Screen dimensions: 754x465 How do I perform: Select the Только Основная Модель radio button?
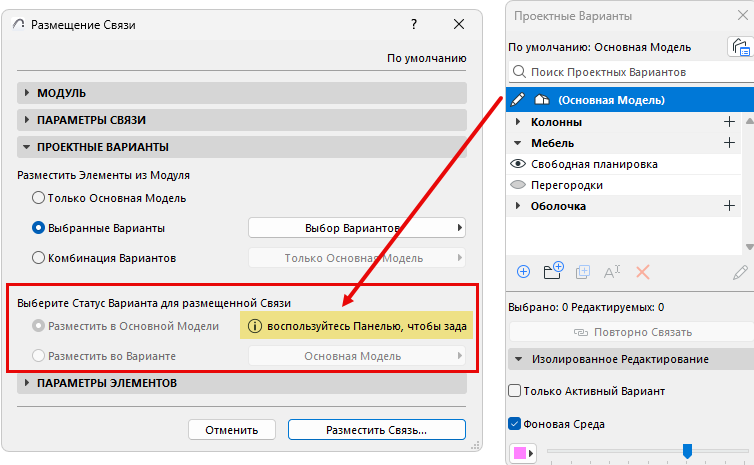[40, 198]
